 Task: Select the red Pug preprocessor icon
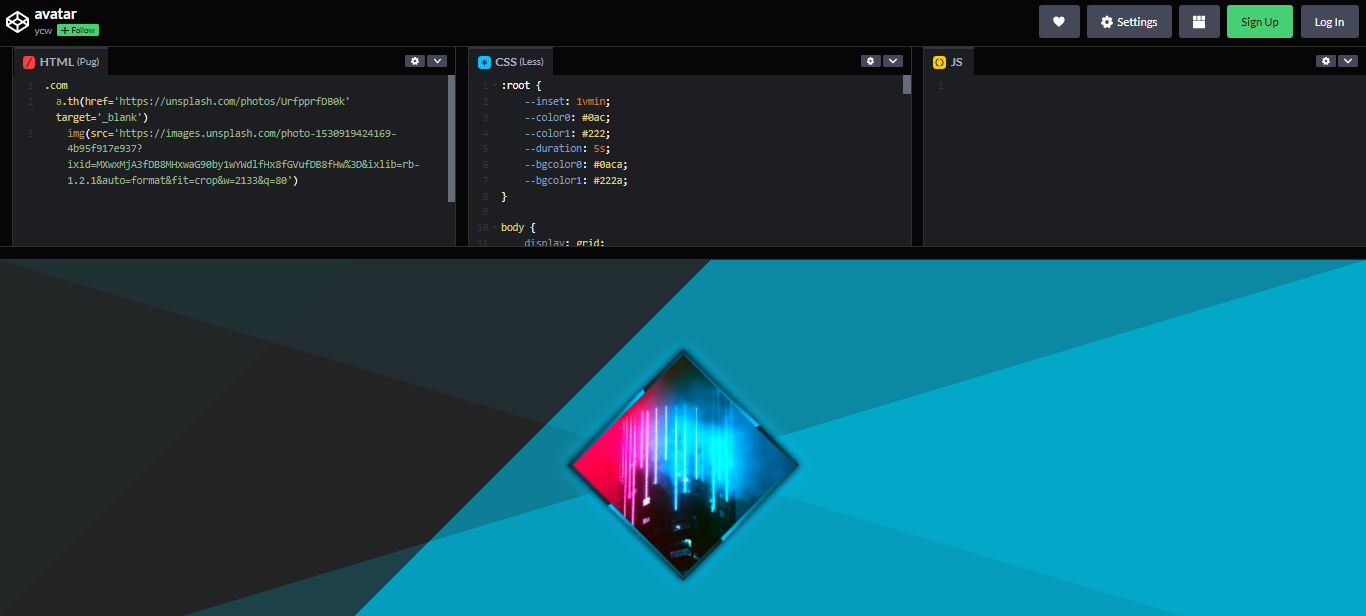point(28,61)
